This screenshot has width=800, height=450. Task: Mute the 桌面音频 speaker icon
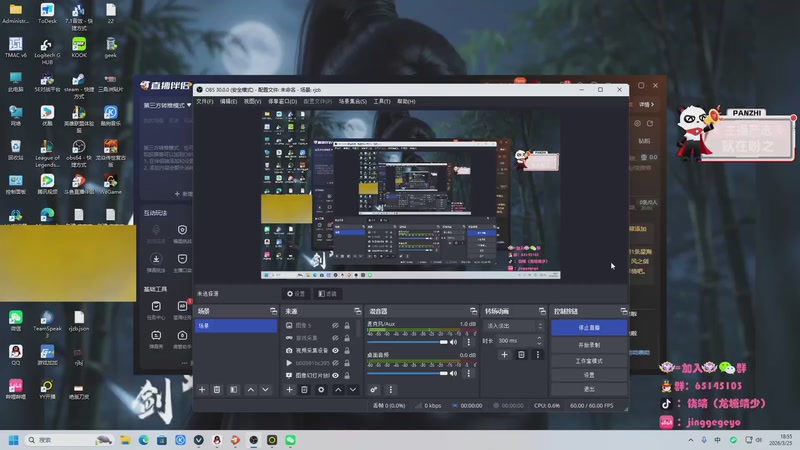(x=453, y=373)
